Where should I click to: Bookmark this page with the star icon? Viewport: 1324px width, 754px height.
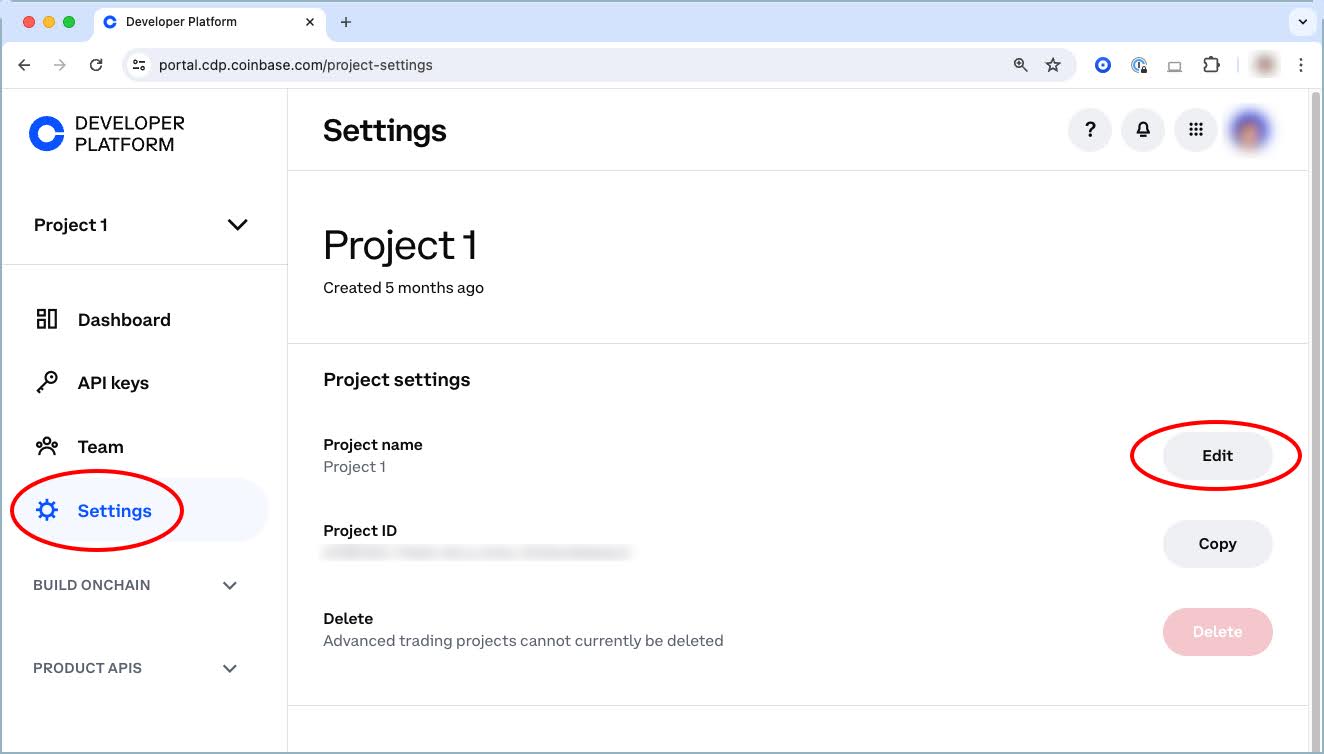(1053, 65)
